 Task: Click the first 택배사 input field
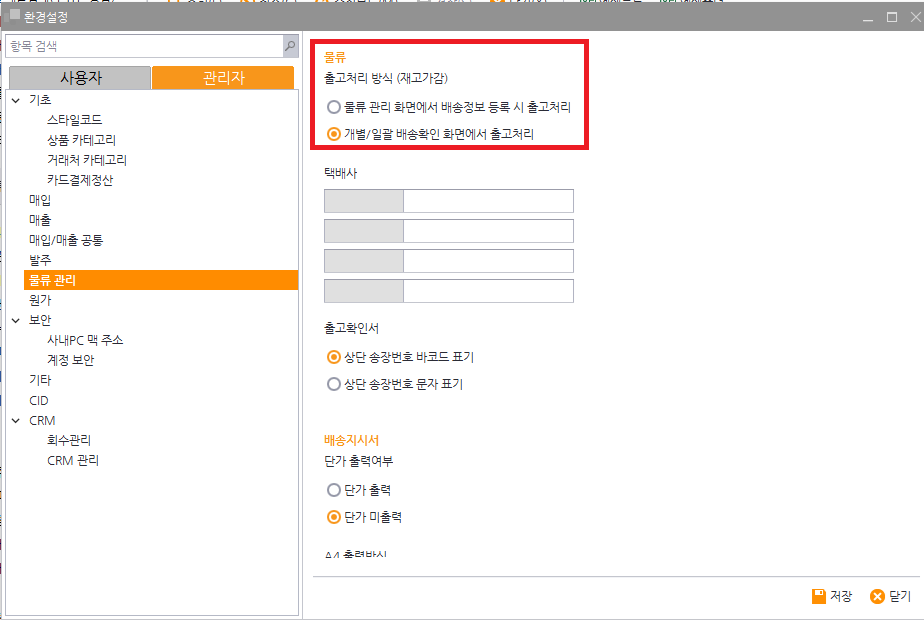tap(487, 201)
